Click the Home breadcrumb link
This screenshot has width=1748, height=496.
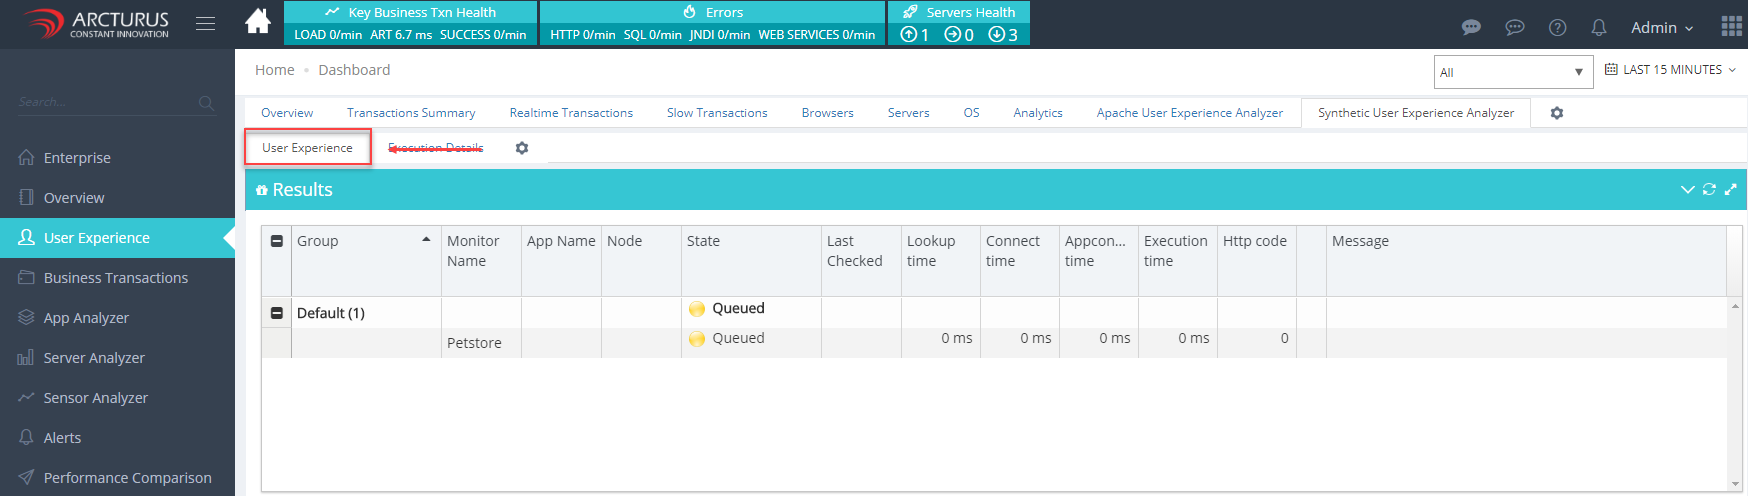(274, 70)
